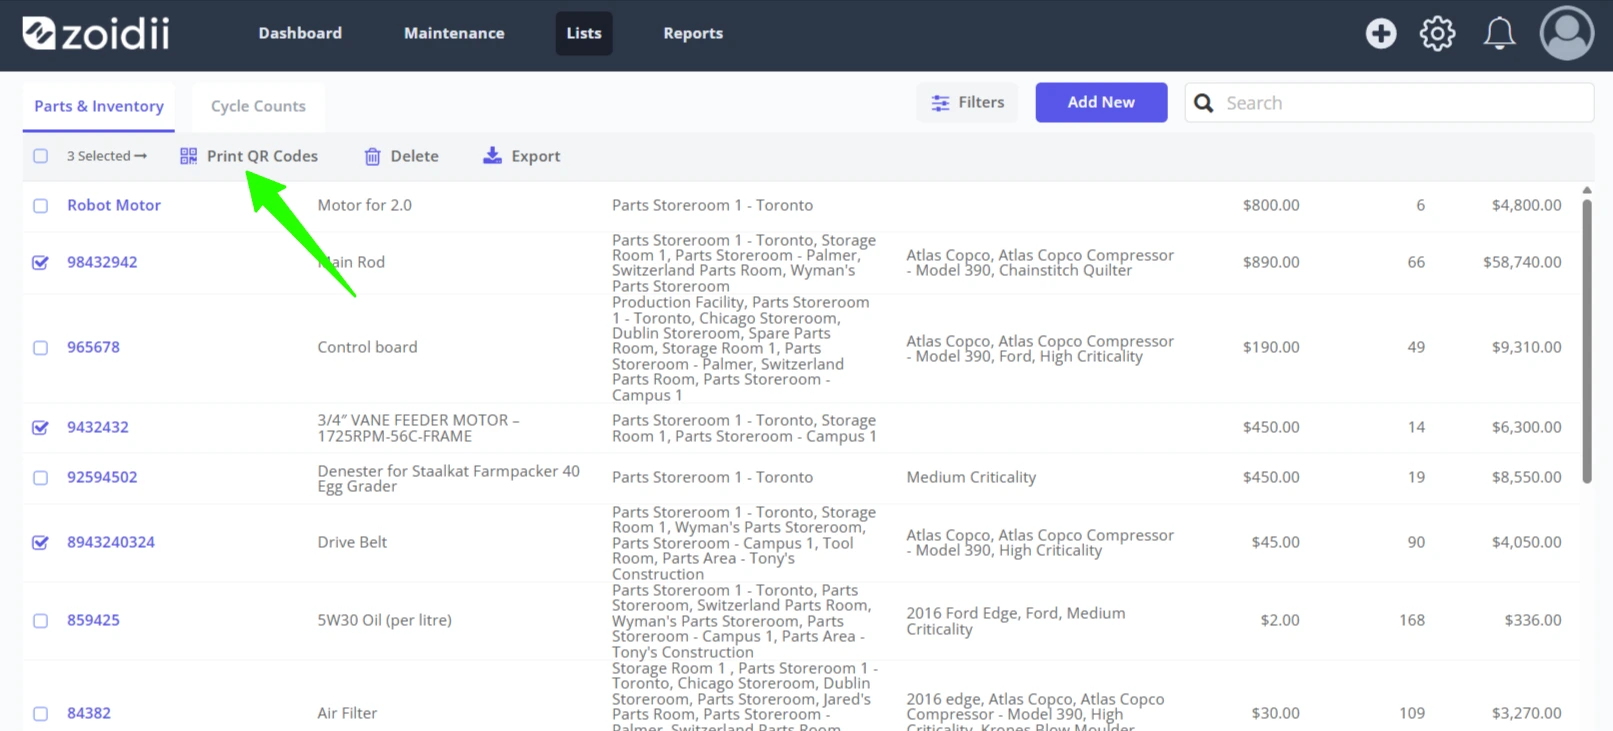Click the vertical scrollbar thumb
The width and height of the screenshot is (1613, 731).
click(x=1587, y=341)
